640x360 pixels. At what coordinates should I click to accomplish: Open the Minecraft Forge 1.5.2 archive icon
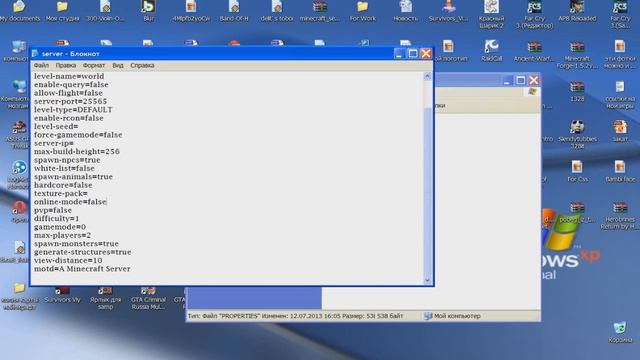[x=577, y=54]
